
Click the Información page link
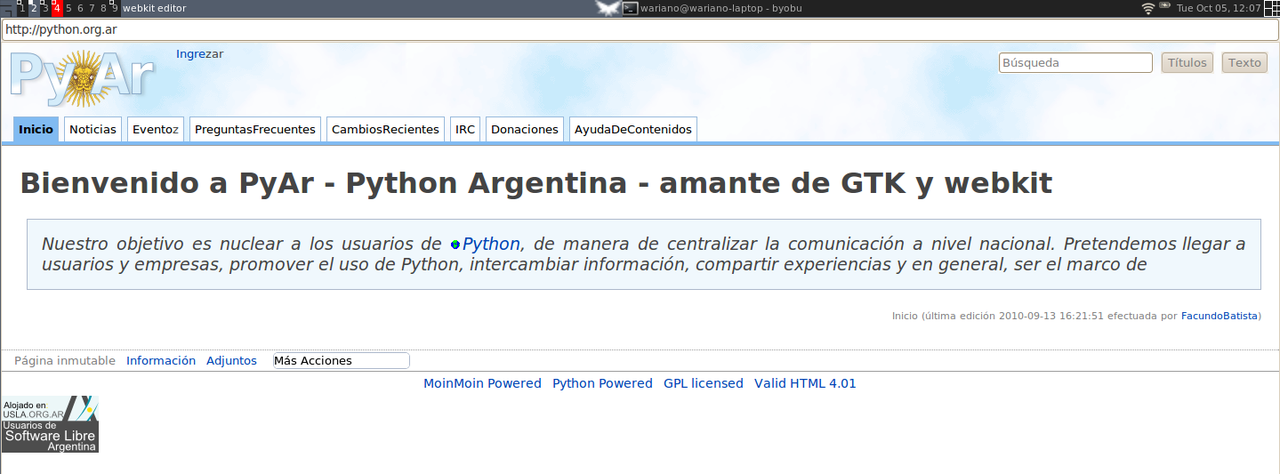coord(161,361)
